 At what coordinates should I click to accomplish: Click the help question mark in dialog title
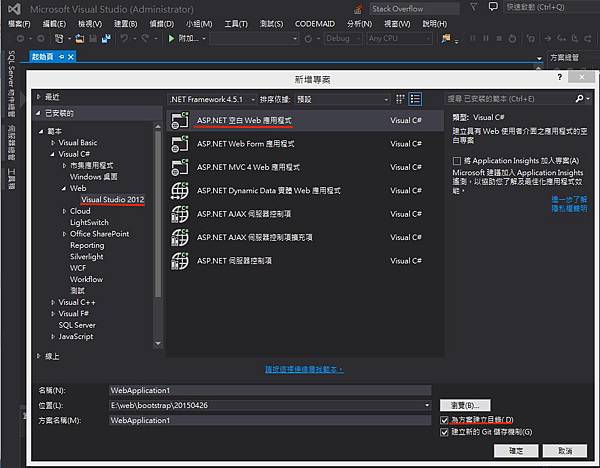tap(559, 77)
